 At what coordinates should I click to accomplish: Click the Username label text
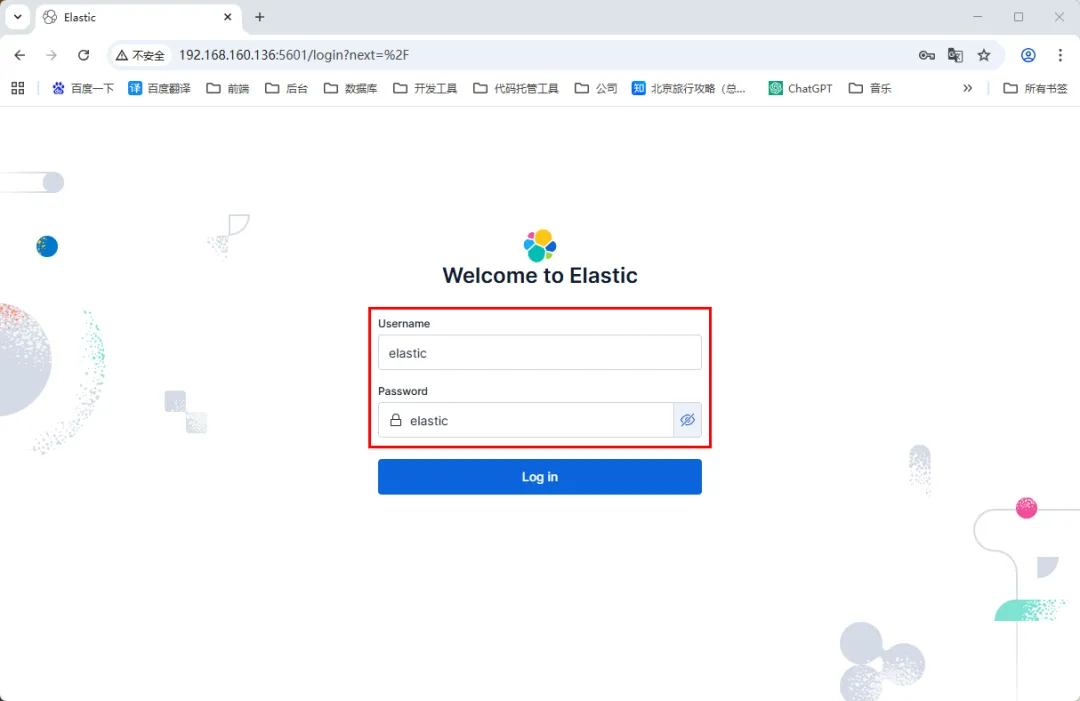[404, 324]
